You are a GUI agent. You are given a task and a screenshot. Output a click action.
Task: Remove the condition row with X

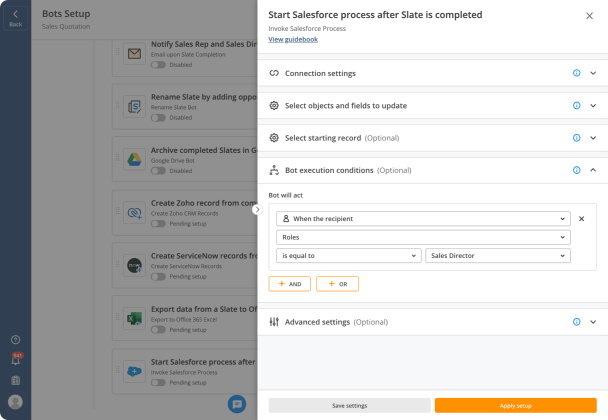pos(582,218)
